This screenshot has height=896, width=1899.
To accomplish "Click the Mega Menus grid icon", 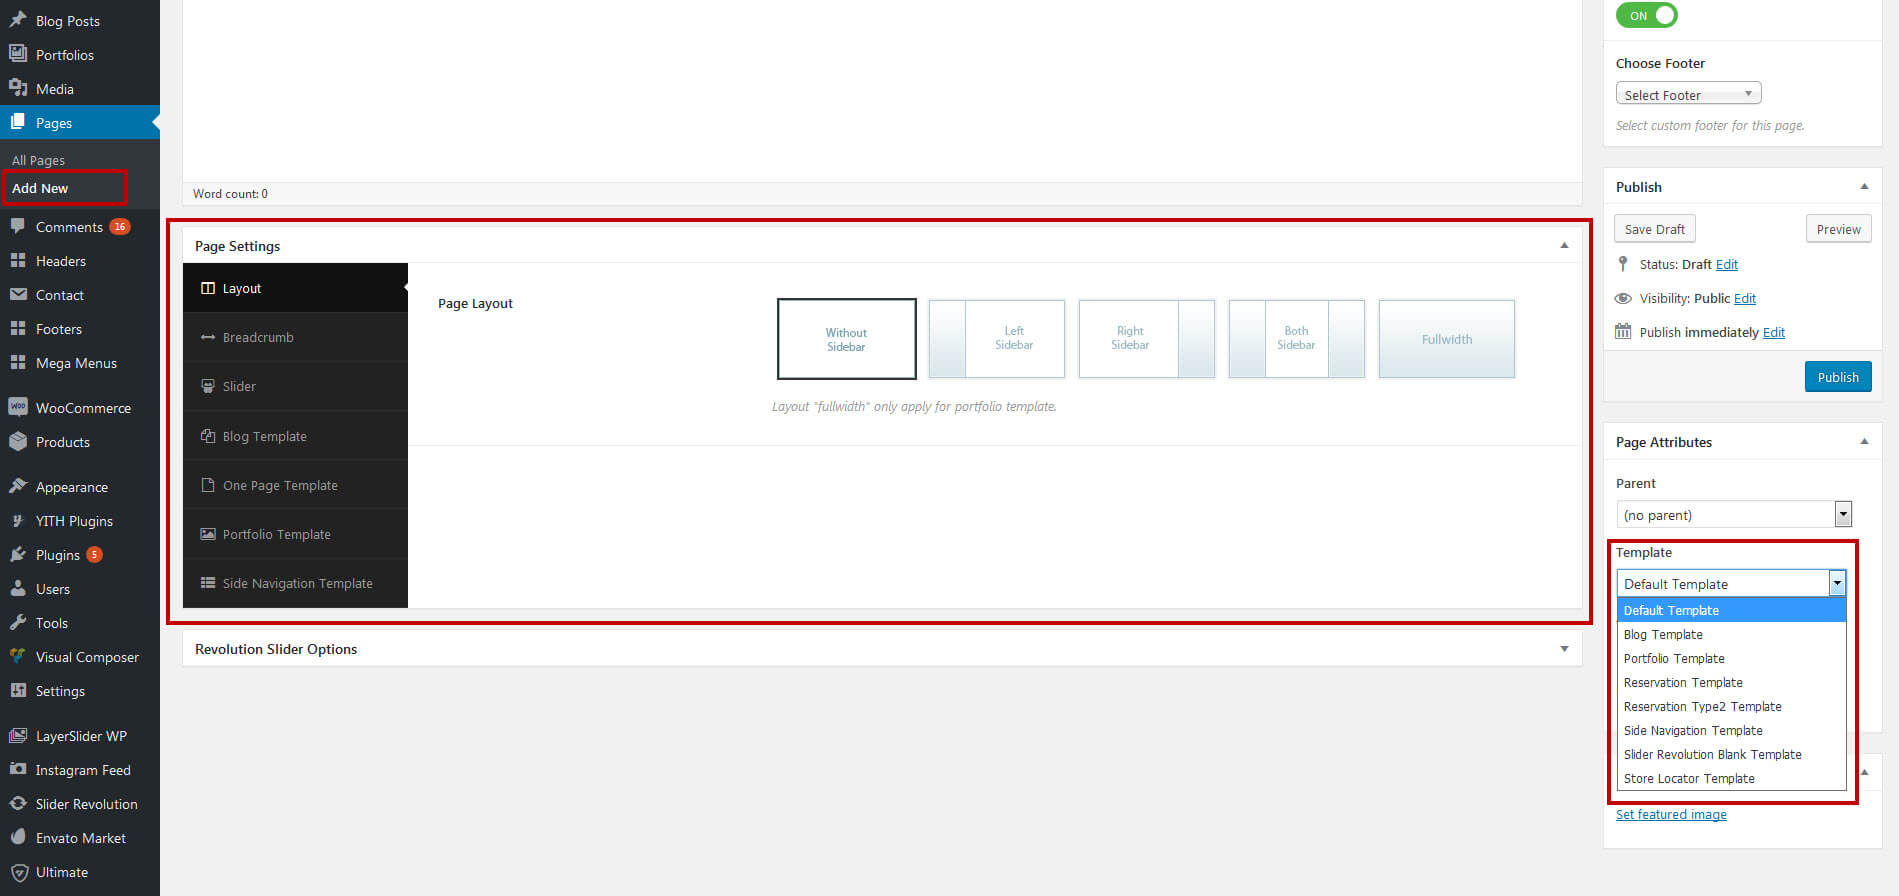I will [18, 362].
